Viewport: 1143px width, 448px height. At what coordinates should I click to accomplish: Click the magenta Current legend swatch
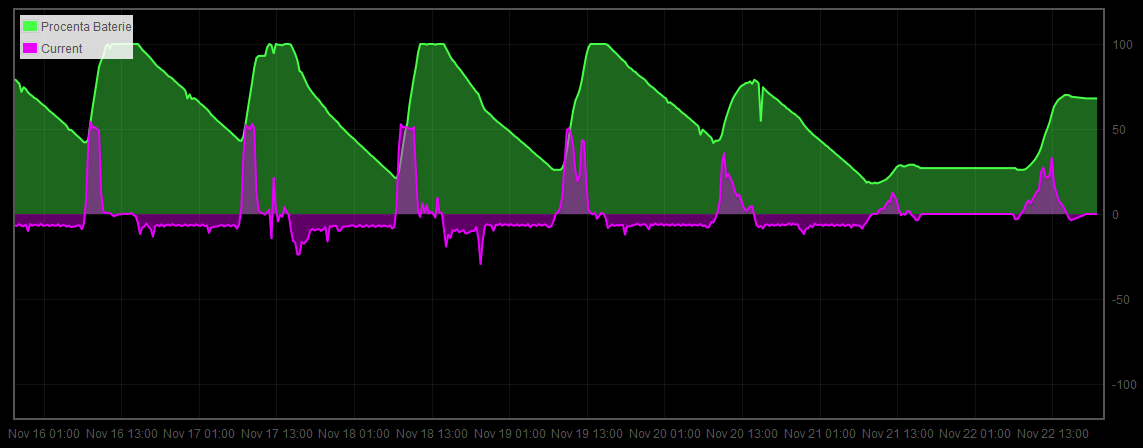coord(30,48)
